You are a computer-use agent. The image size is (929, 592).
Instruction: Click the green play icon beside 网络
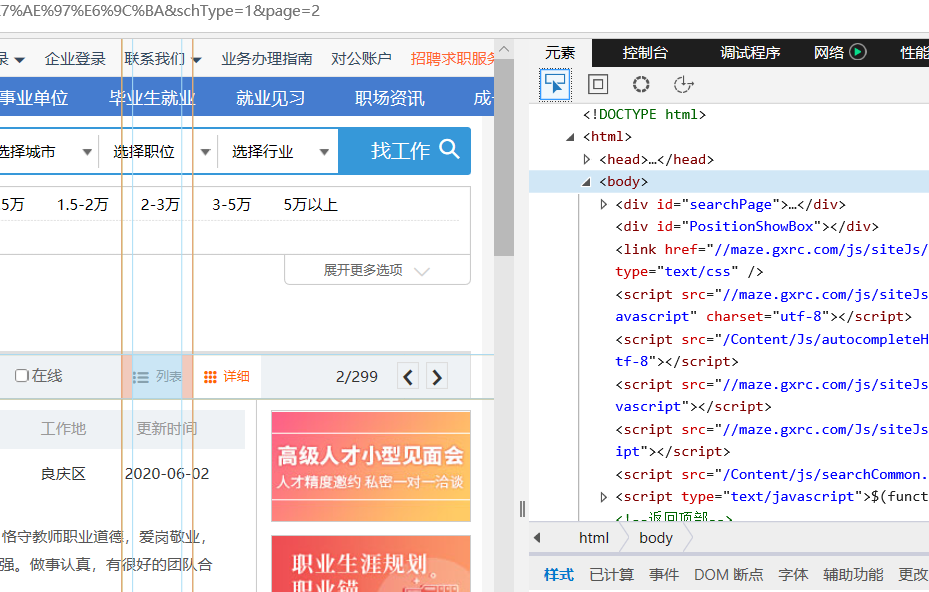click(x=857, y=52)
